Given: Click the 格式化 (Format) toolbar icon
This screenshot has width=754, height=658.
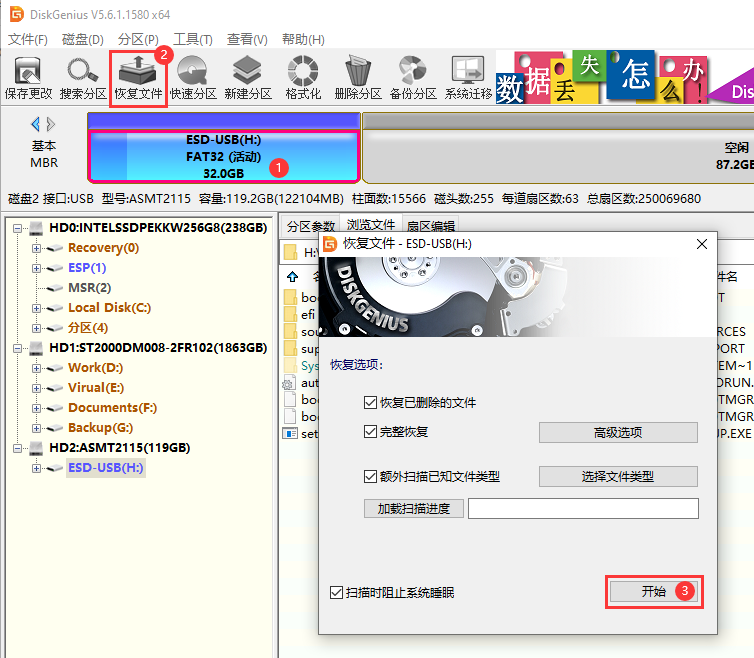Looking at the screenshot, I should click(x=303, y=78).
